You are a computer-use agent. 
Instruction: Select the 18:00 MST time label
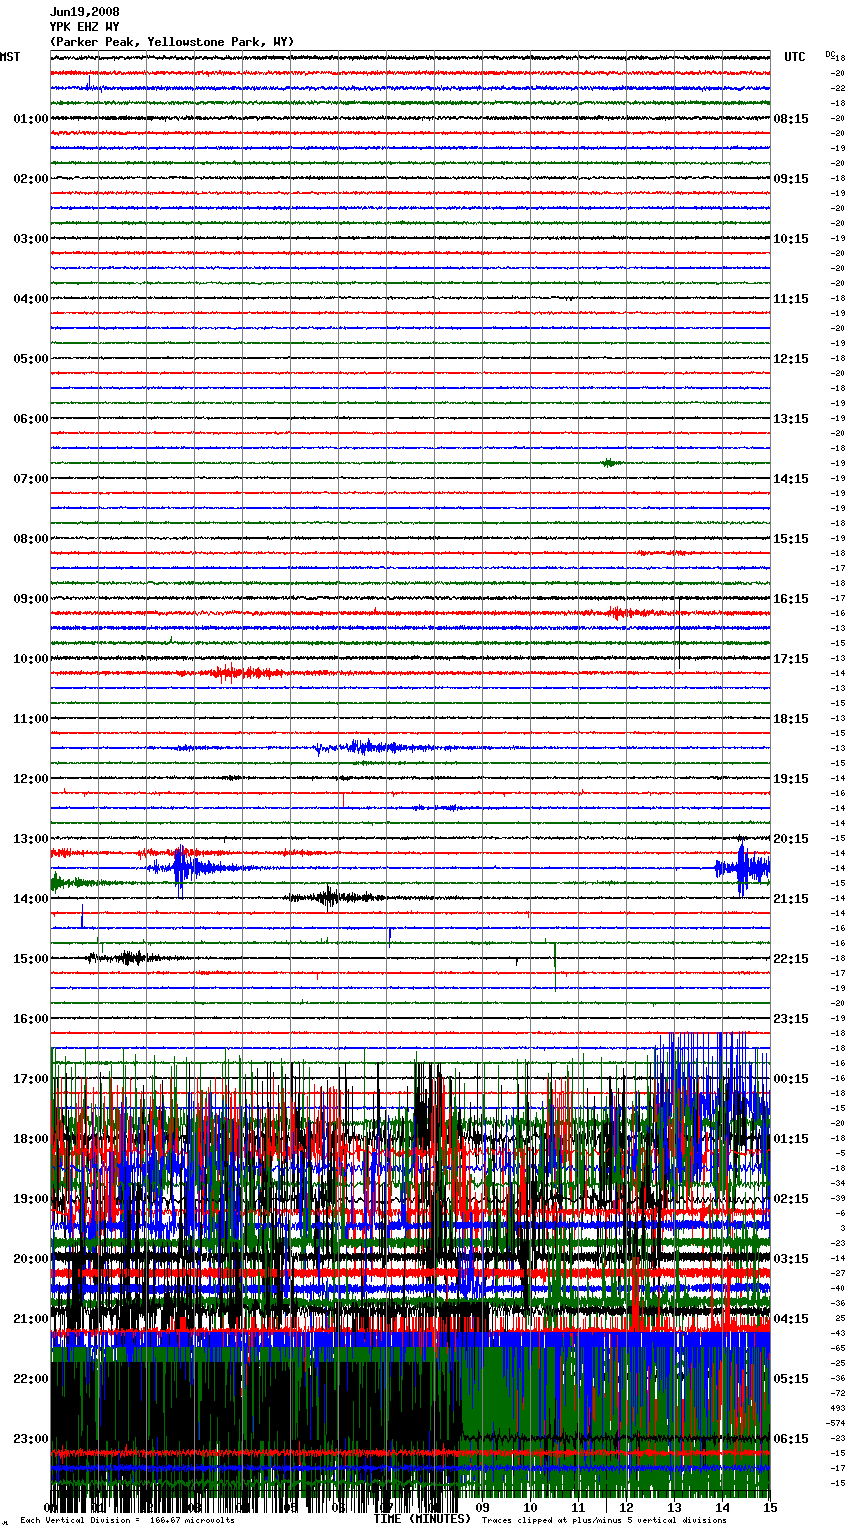click(x=31, y=1139)
